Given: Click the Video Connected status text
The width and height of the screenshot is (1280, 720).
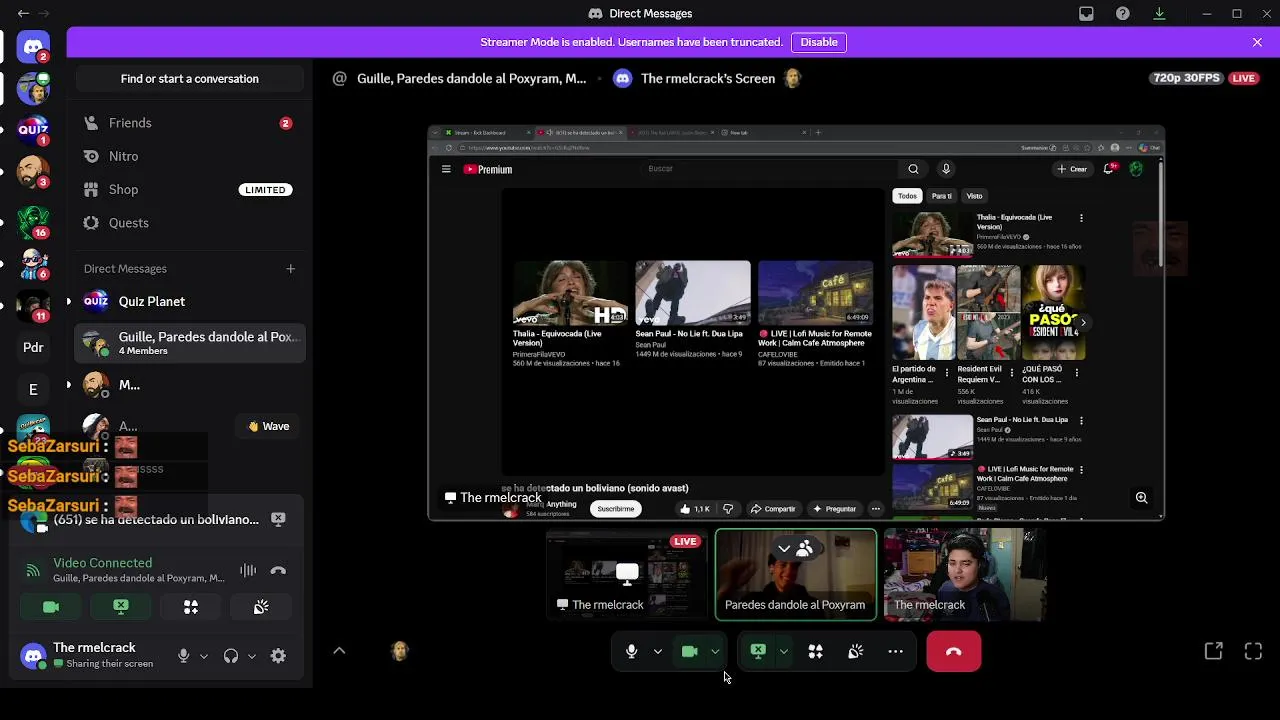Looking at the screenshot, I should point(103,563).
